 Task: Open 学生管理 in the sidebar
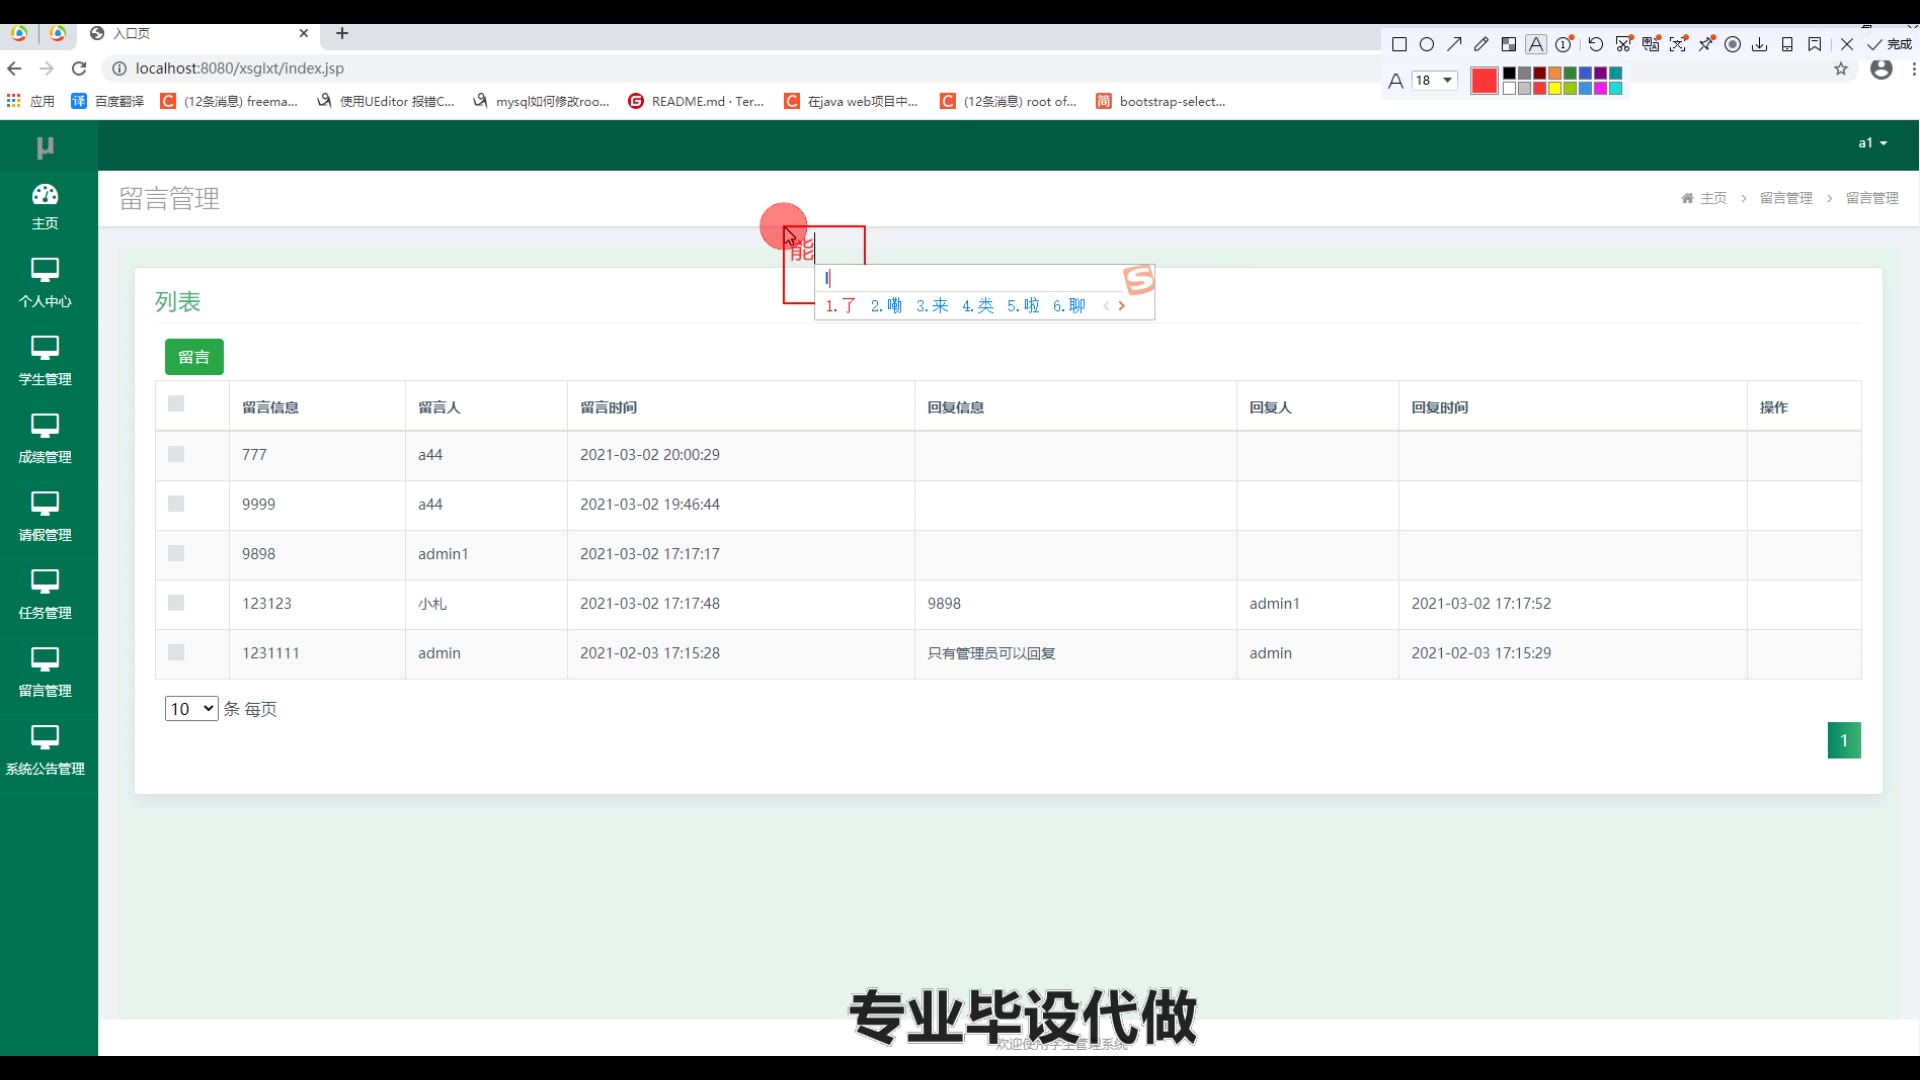click(x=45, y=361)
